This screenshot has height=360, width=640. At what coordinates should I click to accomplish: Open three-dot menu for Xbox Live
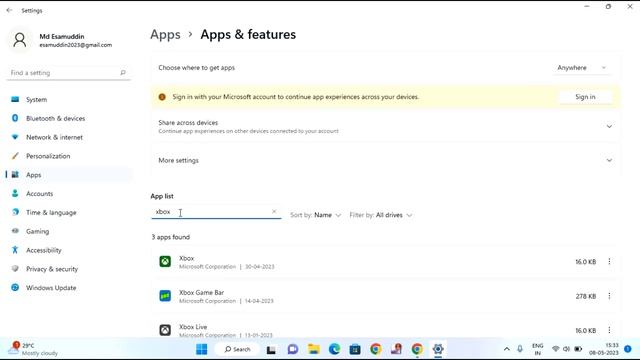point(609,330)
